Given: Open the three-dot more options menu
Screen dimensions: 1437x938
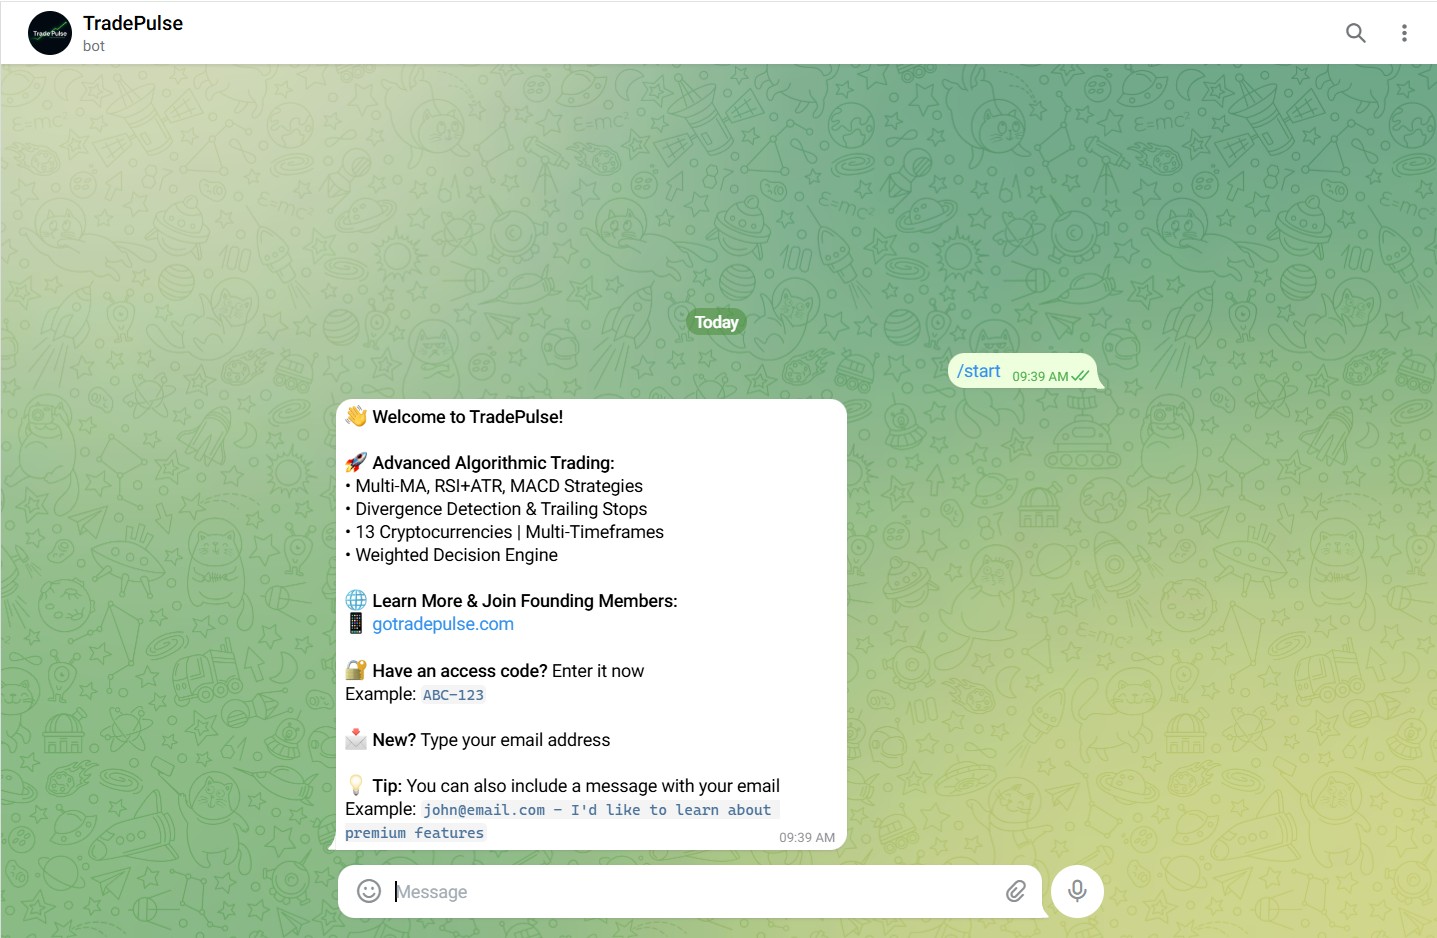Looking at the screenshot, I should pos(1404,33).
